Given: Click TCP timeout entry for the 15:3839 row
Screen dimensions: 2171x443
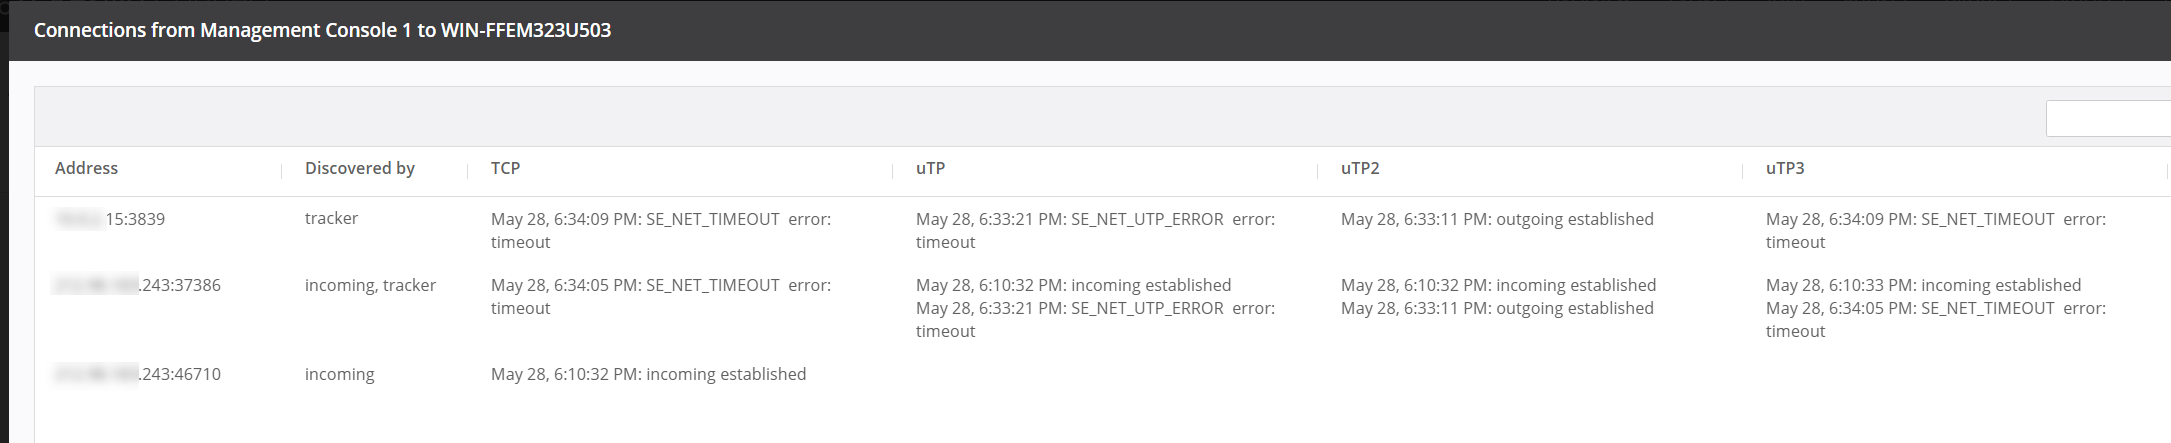Looking at the screenshot, I should (x=660, y=230).
